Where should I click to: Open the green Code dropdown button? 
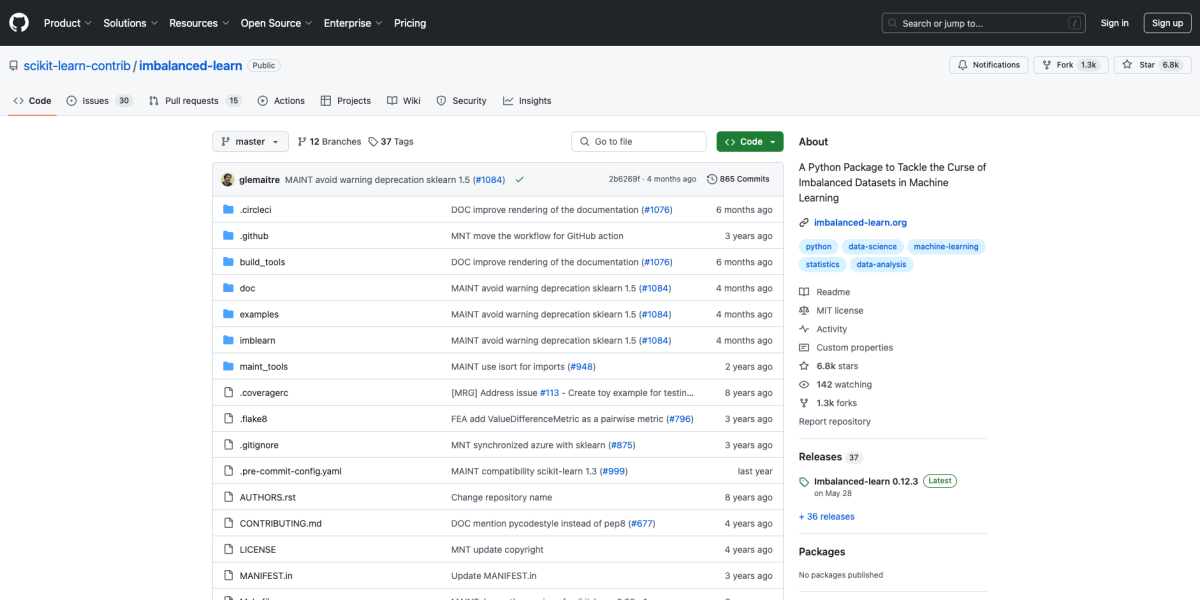coord(749,142)
